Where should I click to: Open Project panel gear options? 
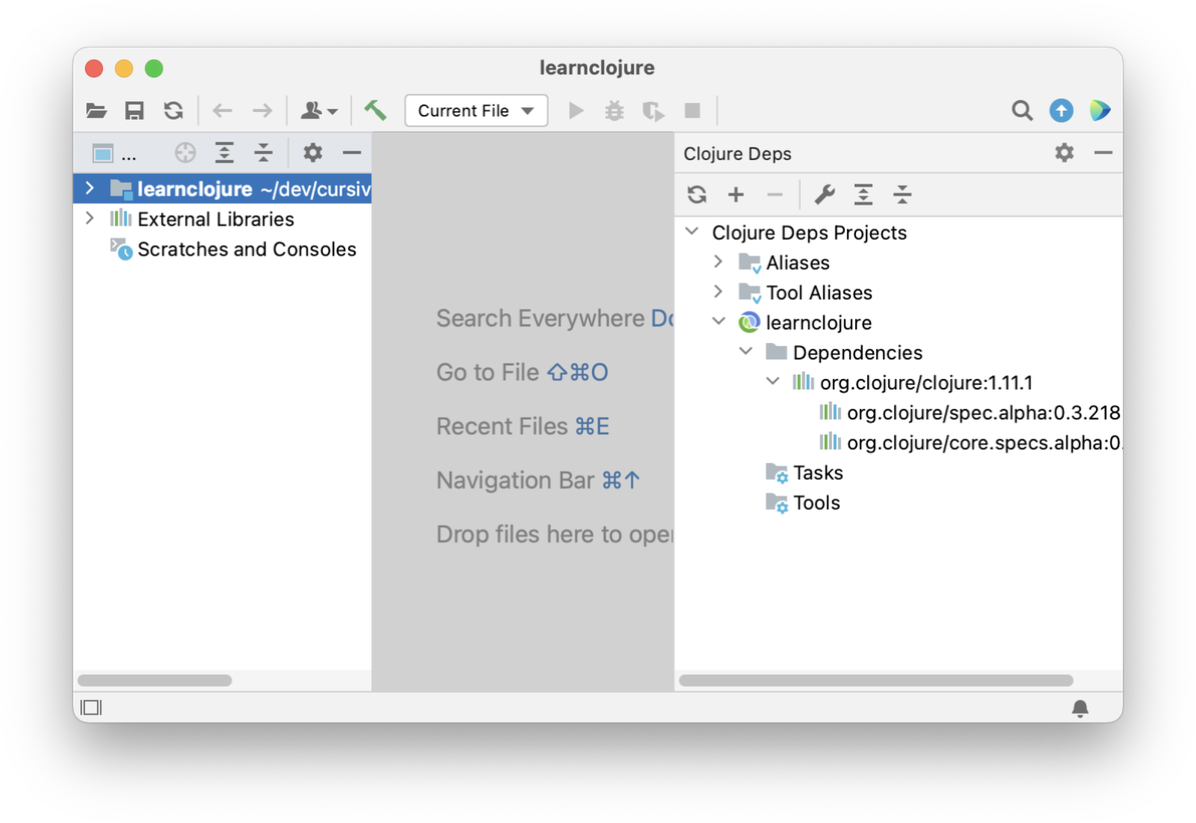click(313, 153)
